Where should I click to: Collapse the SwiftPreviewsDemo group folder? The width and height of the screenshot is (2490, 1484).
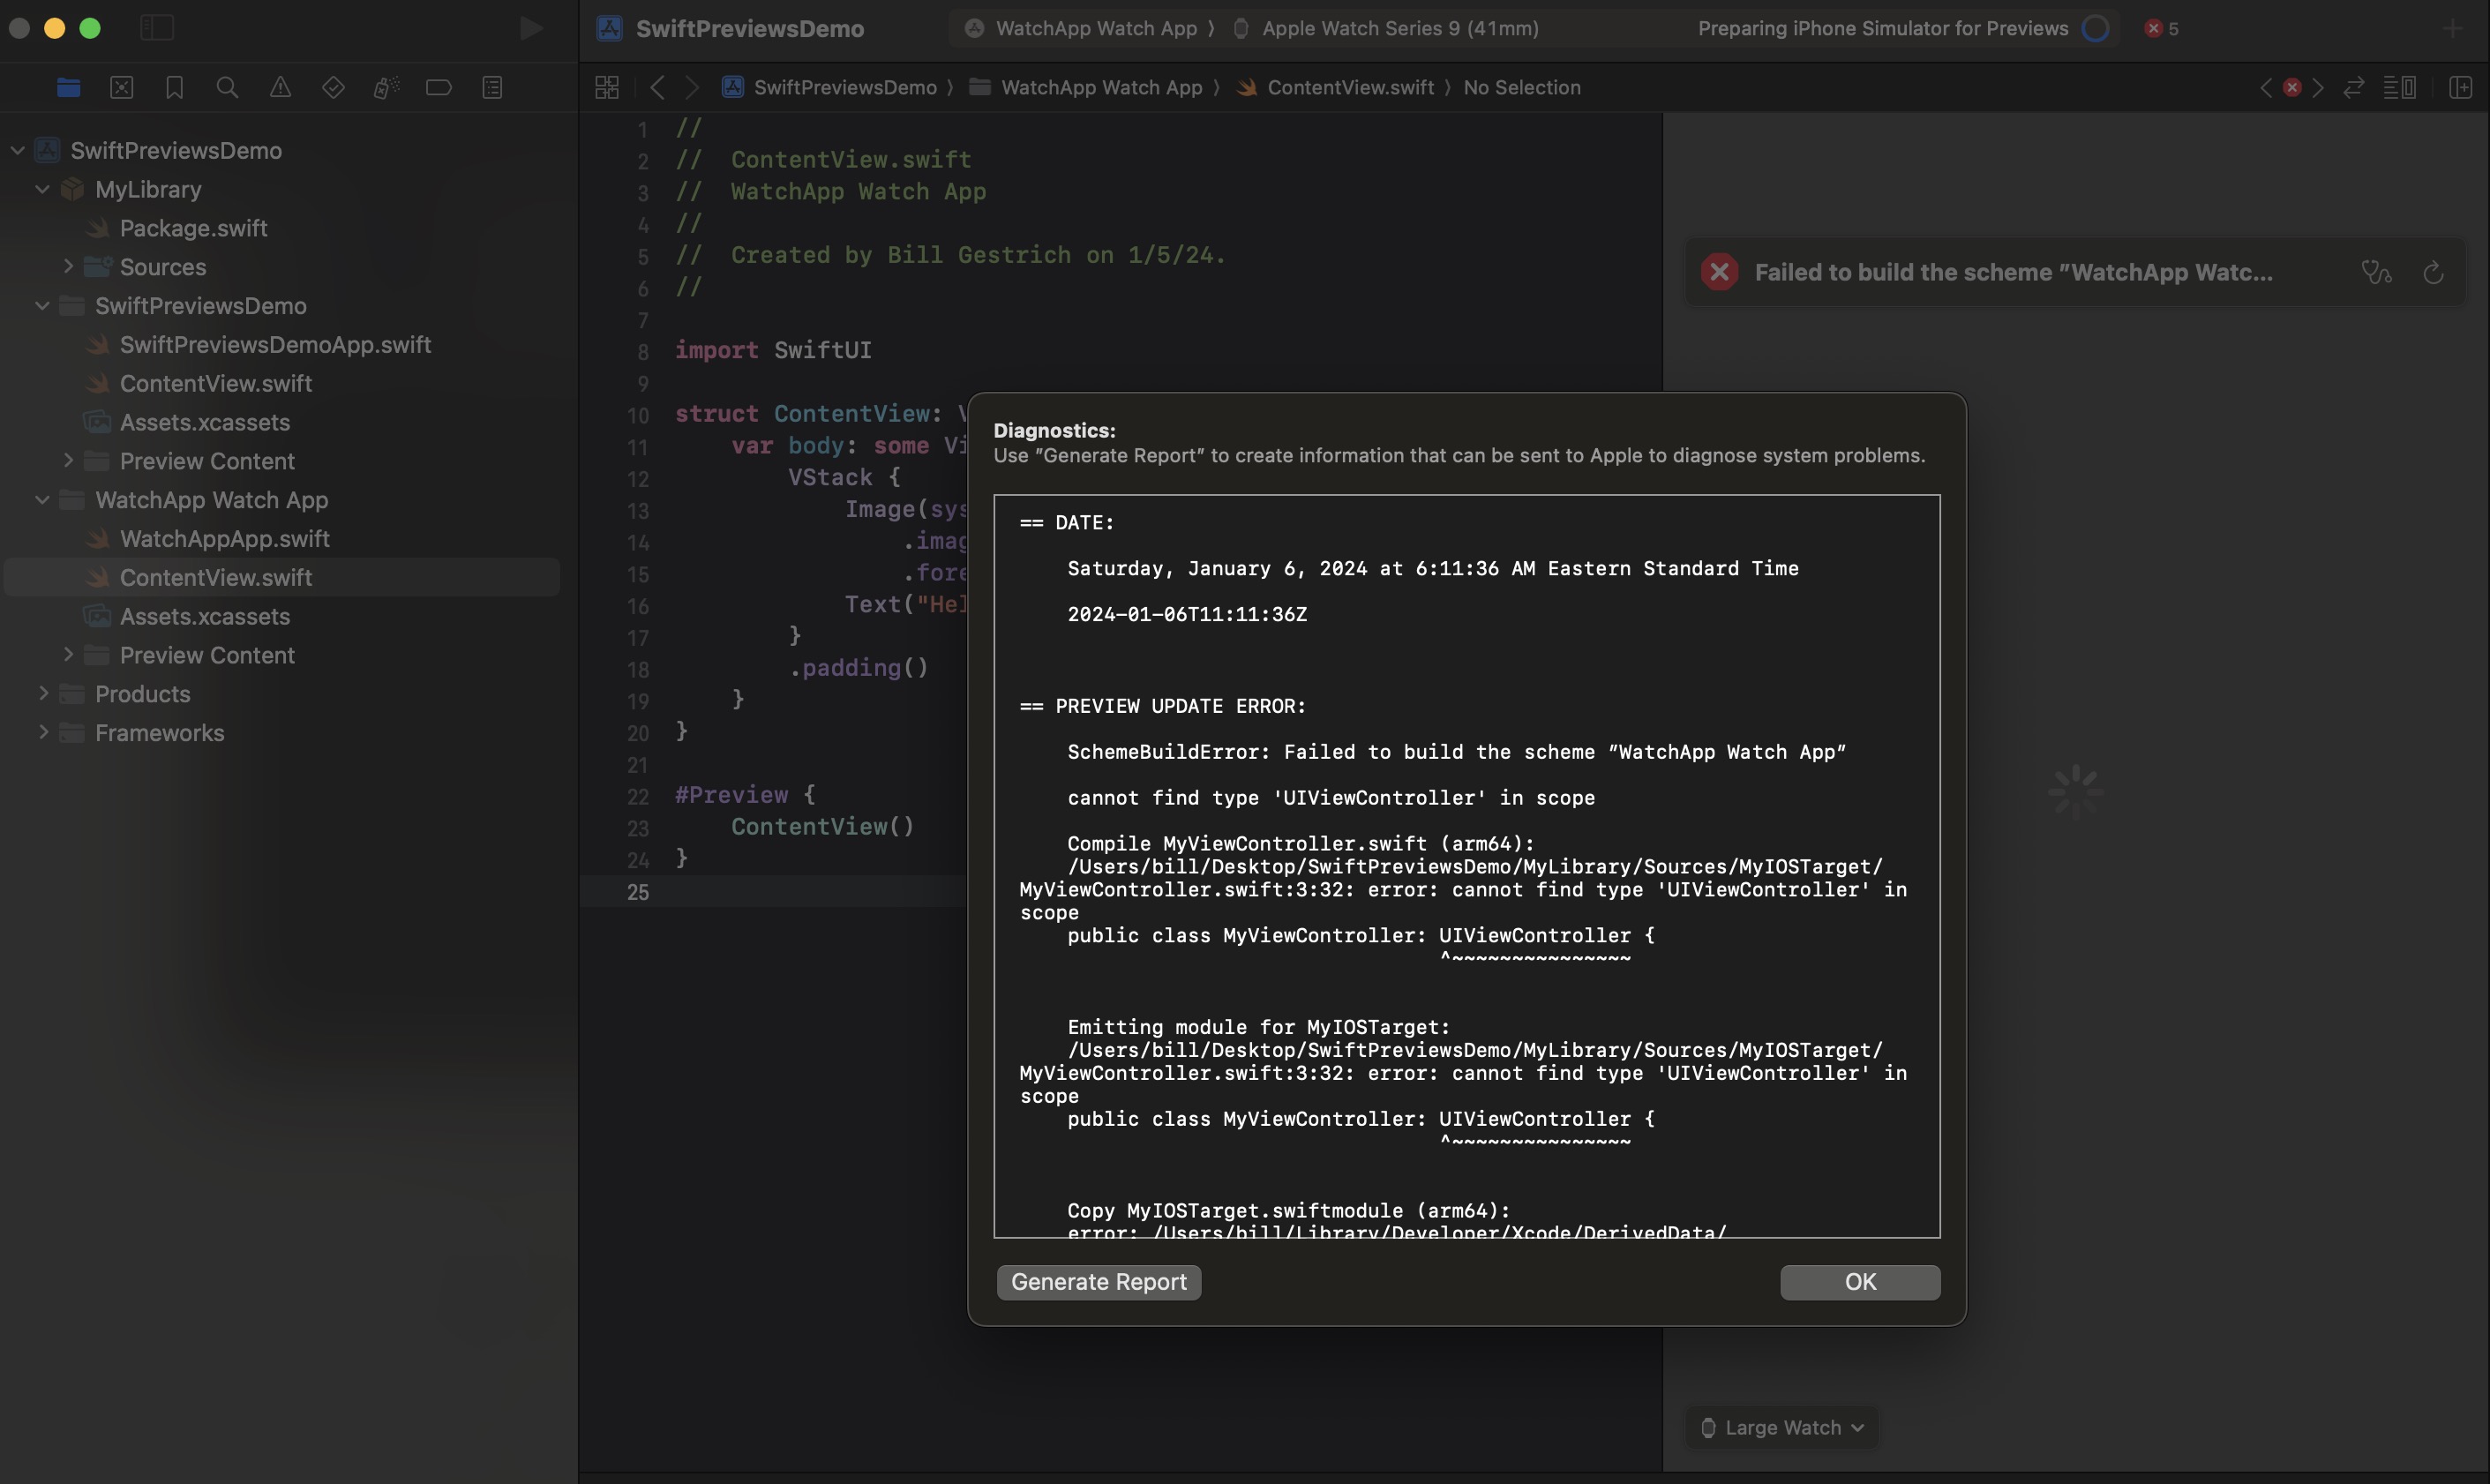42,305
